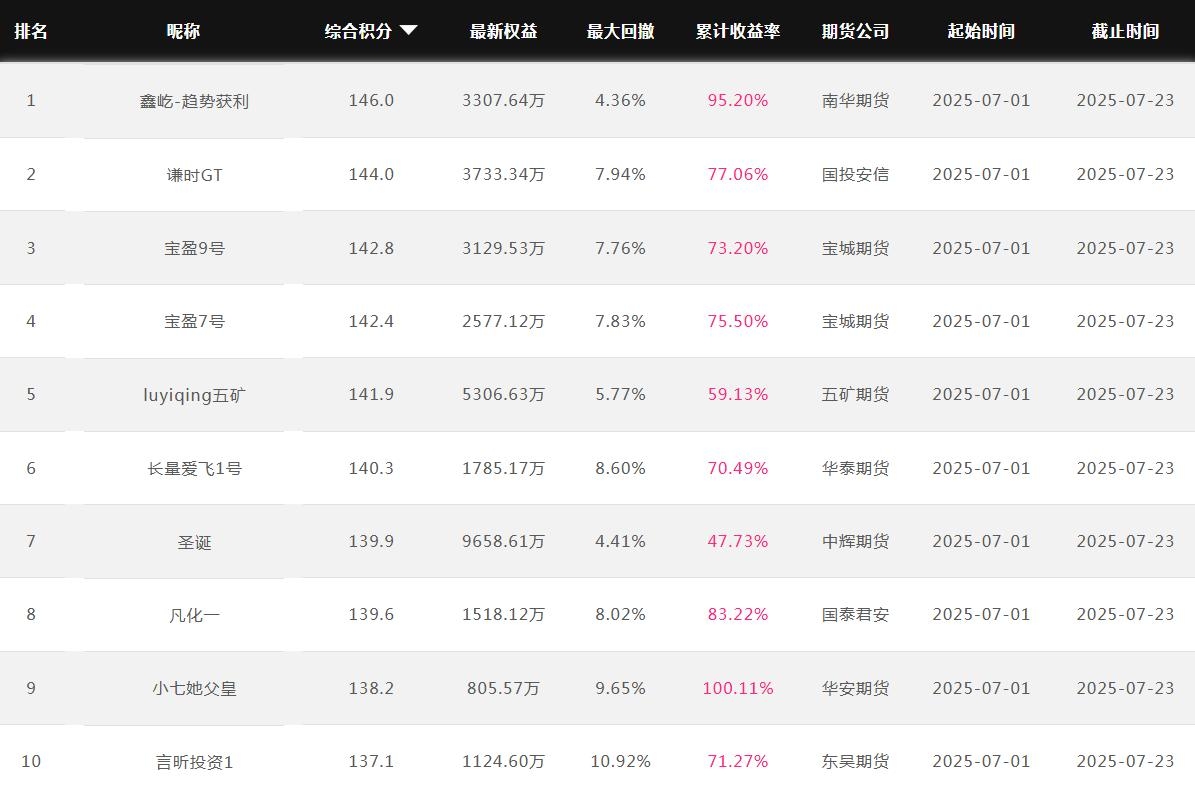Open trader 鑫屹-趋势获利 profile
This screenshot has height=794, width=1195.
pyautogui.click(x=194, y=101)
